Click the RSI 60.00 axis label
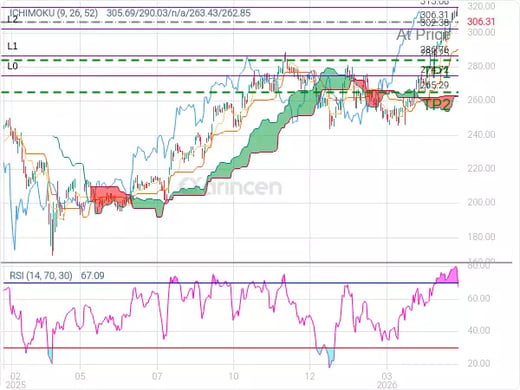 [479, 298]
